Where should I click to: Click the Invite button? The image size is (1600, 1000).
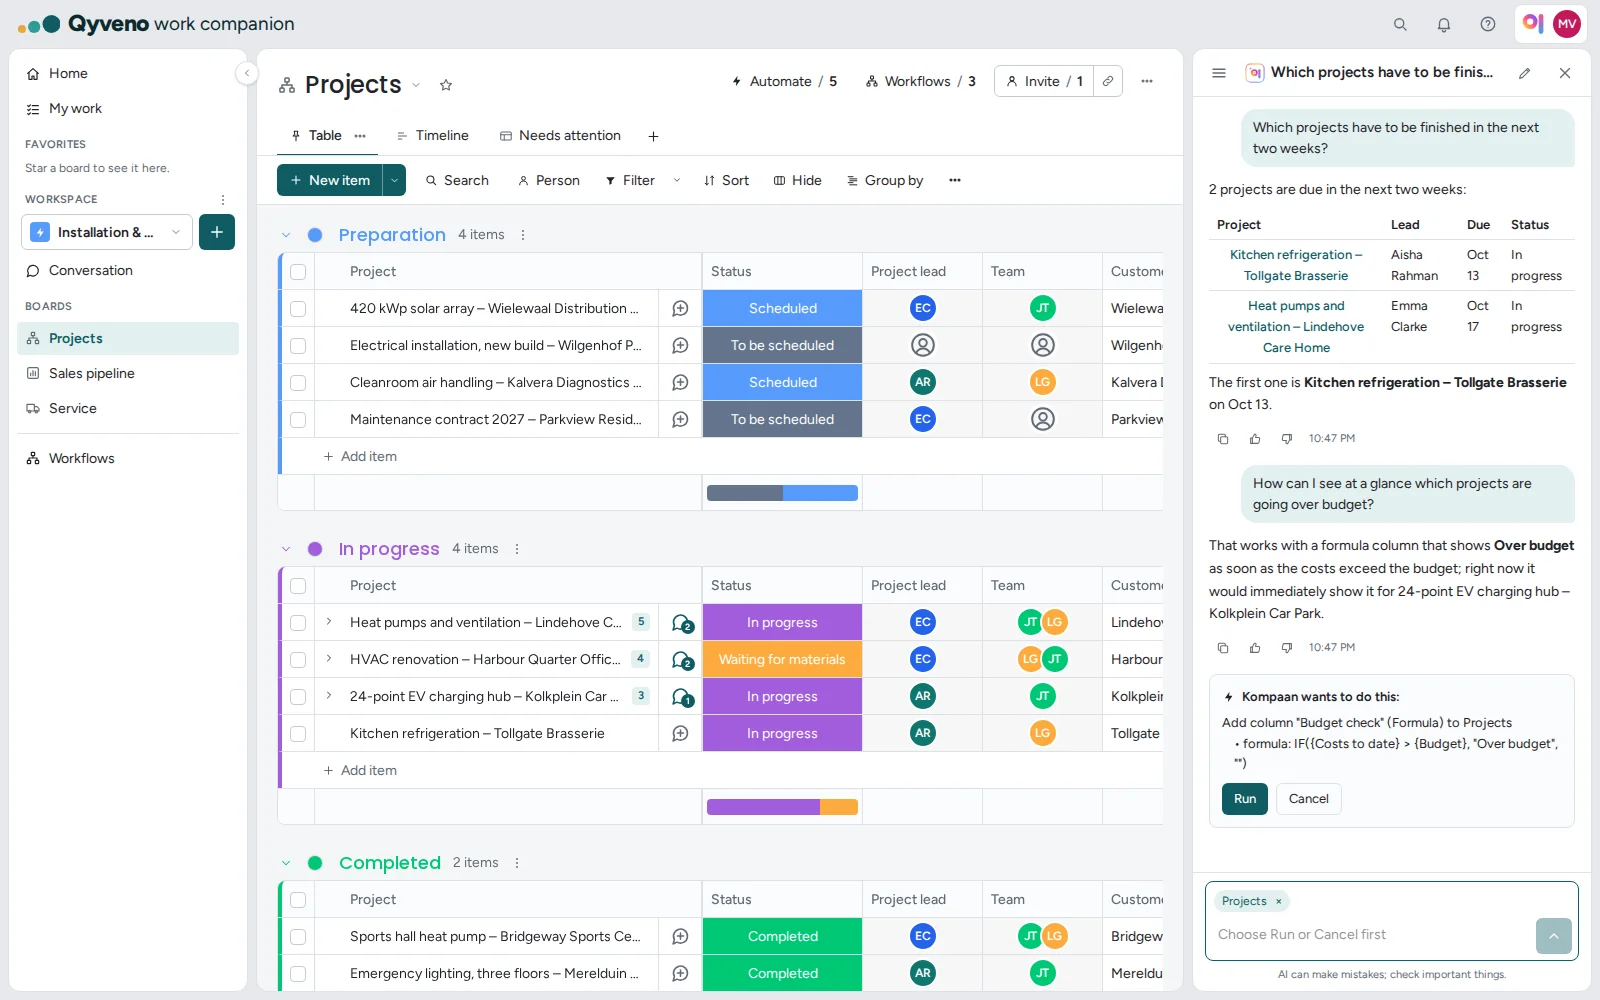click(x=1044, y=81)
